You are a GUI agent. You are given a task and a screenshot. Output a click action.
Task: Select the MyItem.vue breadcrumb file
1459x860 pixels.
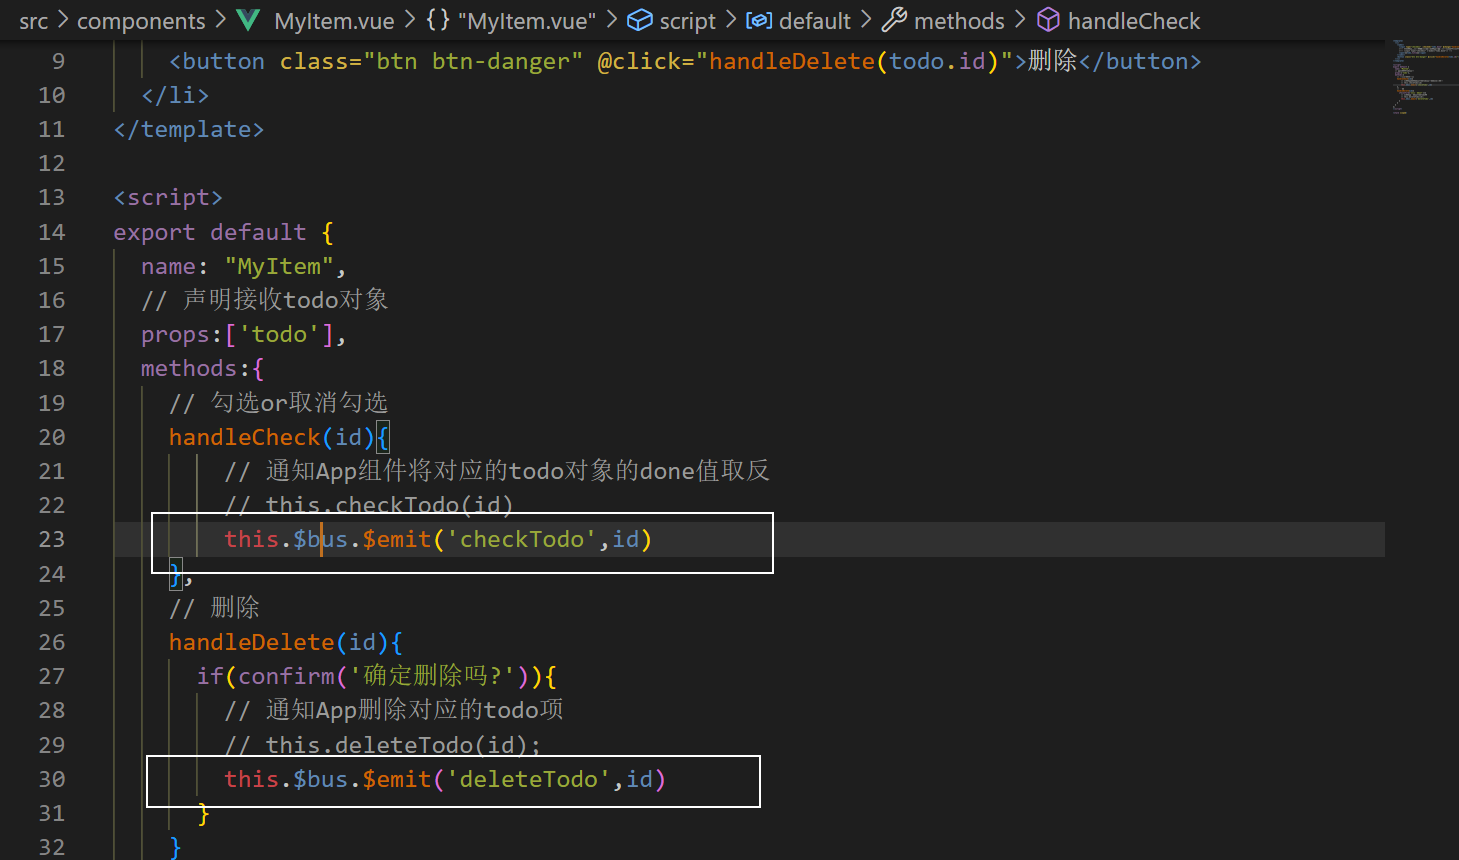(334, 21)
